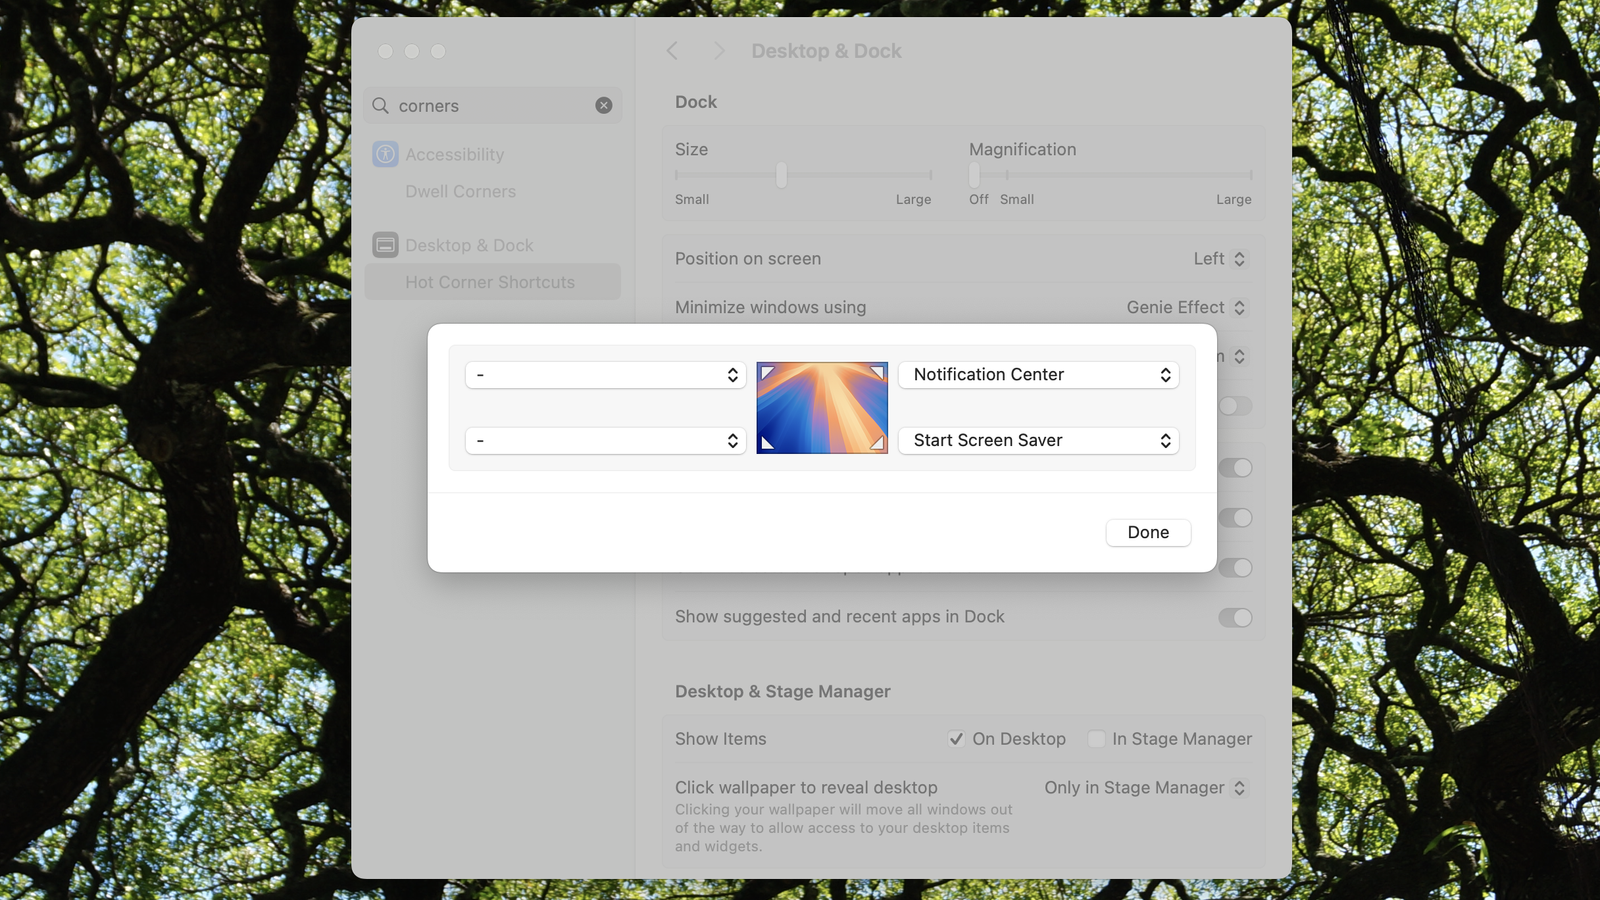Click the bottom-right corner triangle on the preview
The image size is (1600, 900).
click(x=877, y=443)
